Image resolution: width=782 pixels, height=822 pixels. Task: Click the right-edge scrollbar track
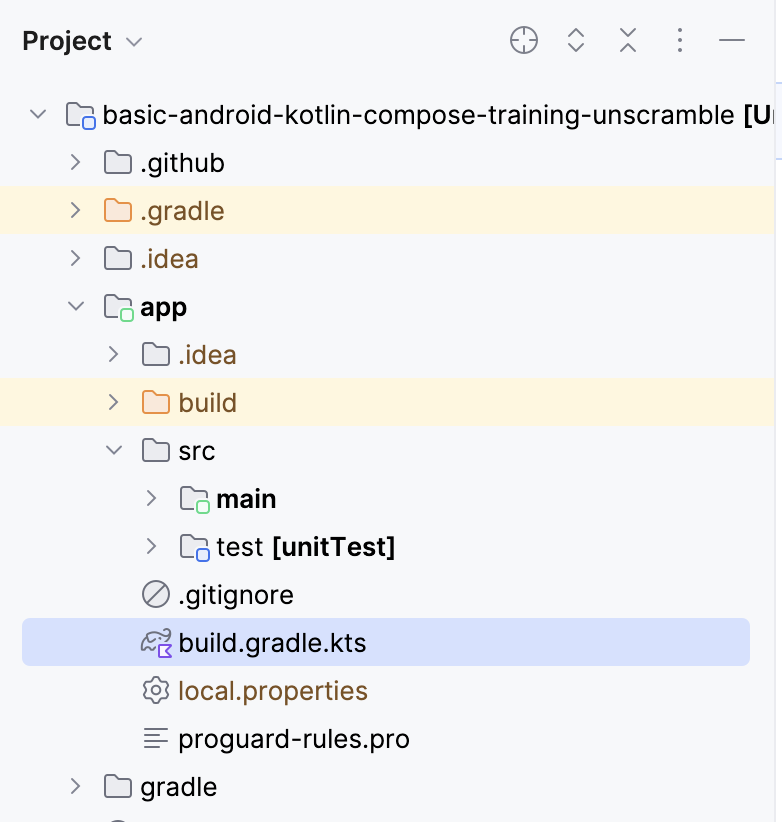pos(777,400)
